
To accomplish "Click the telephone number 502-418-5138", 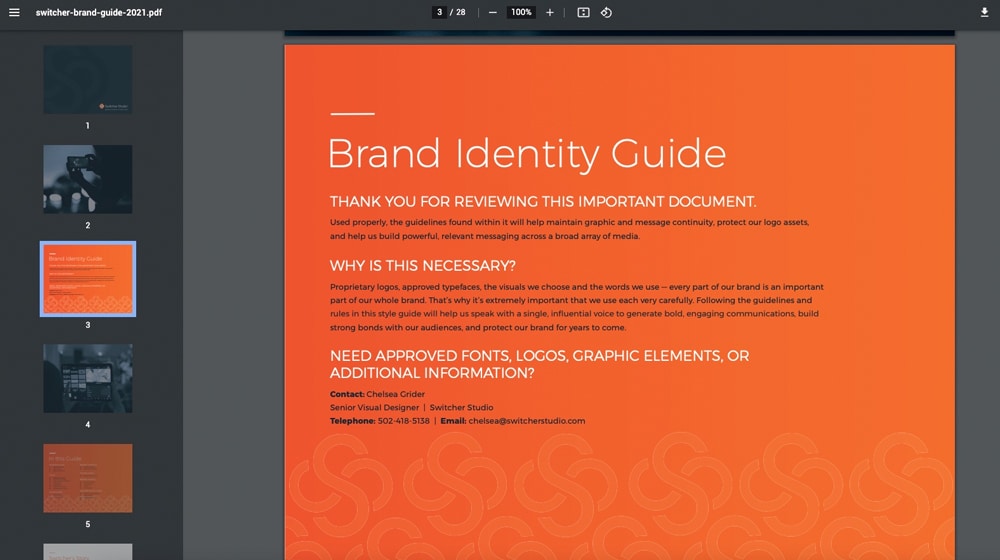I will click(x=404, y=421).
